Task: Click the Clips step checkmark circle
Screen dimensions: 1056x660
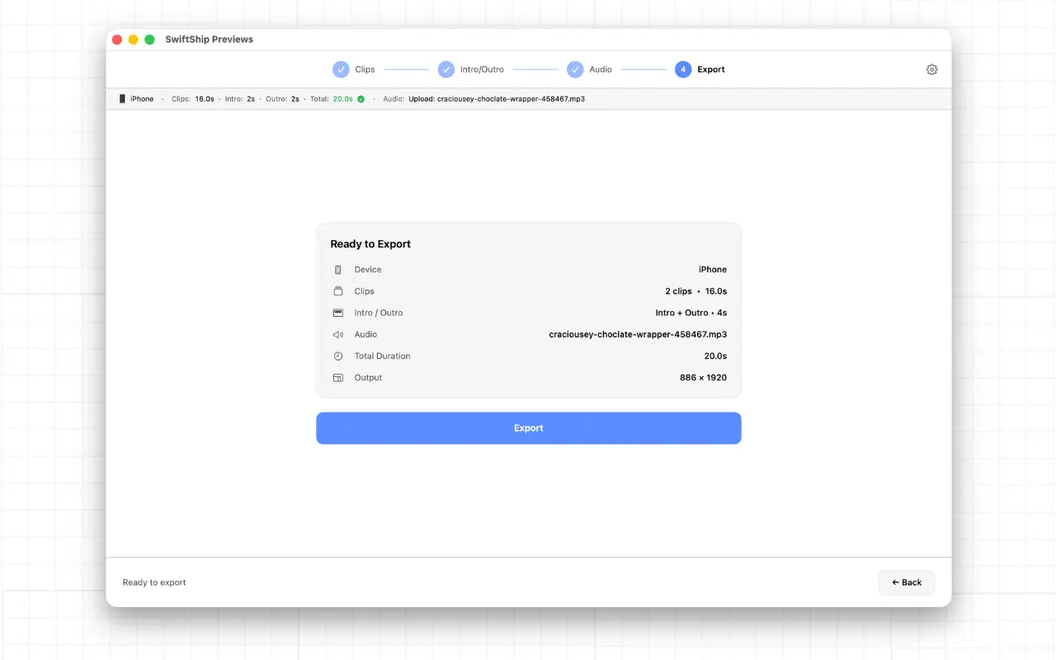Action: point(341,69)
